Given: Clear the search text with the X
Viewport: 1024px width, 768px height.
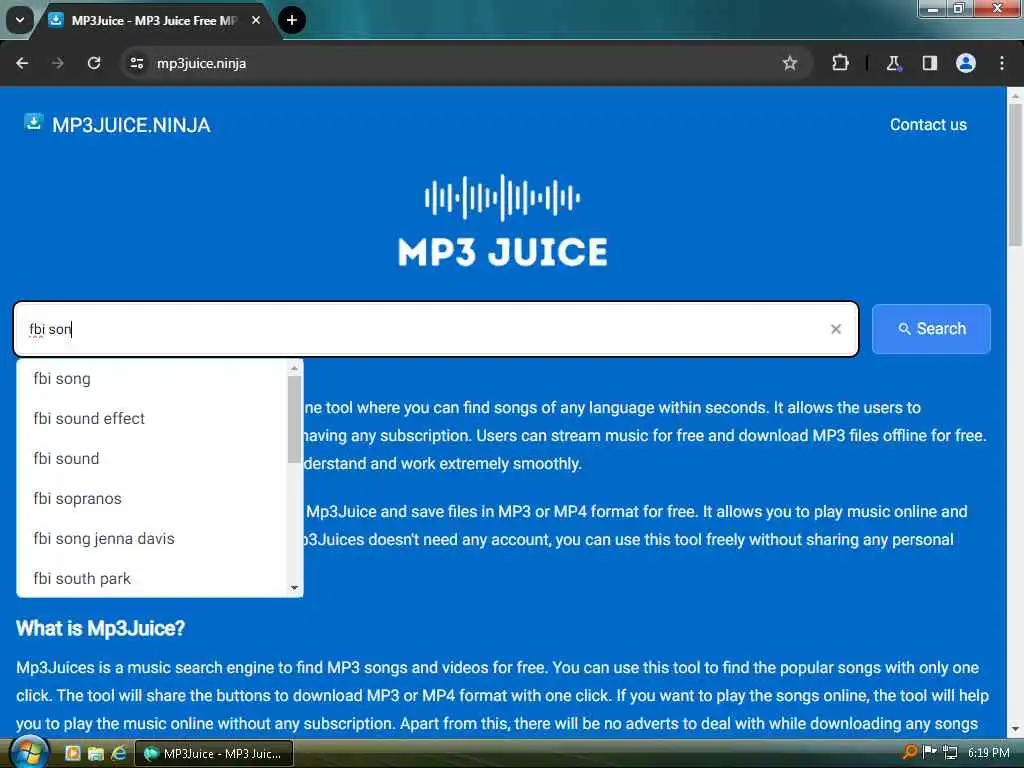Looking at the screenshot, I should 836,329.
